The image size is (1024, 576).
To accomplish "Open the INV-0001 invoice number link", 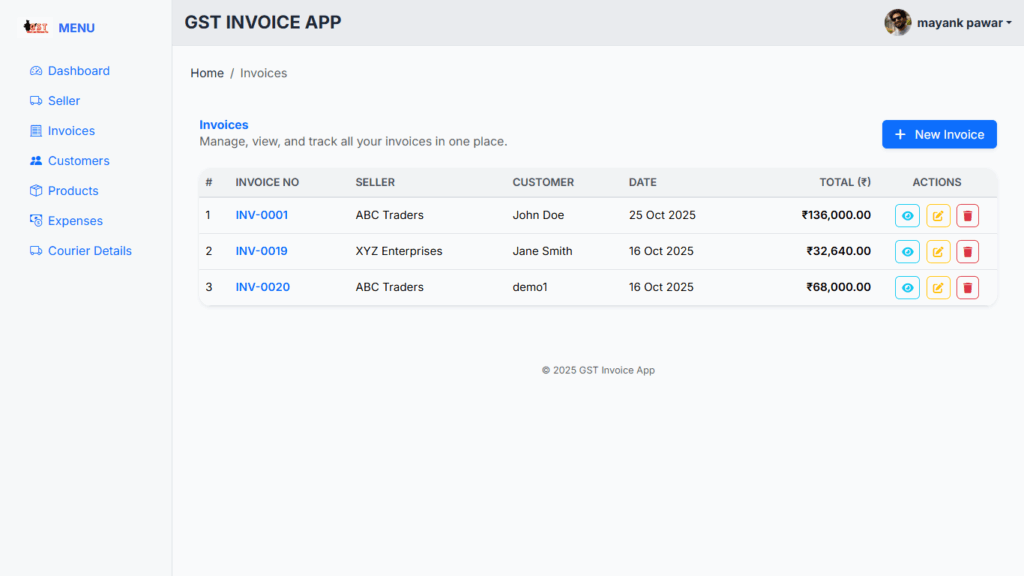I will click(261, 215).
